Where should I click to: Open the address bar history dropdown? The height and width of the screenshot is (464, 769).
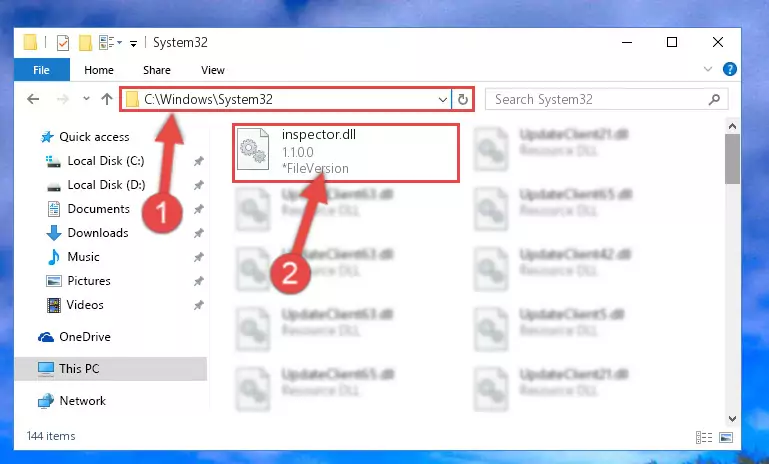click(x=442, y=100)
